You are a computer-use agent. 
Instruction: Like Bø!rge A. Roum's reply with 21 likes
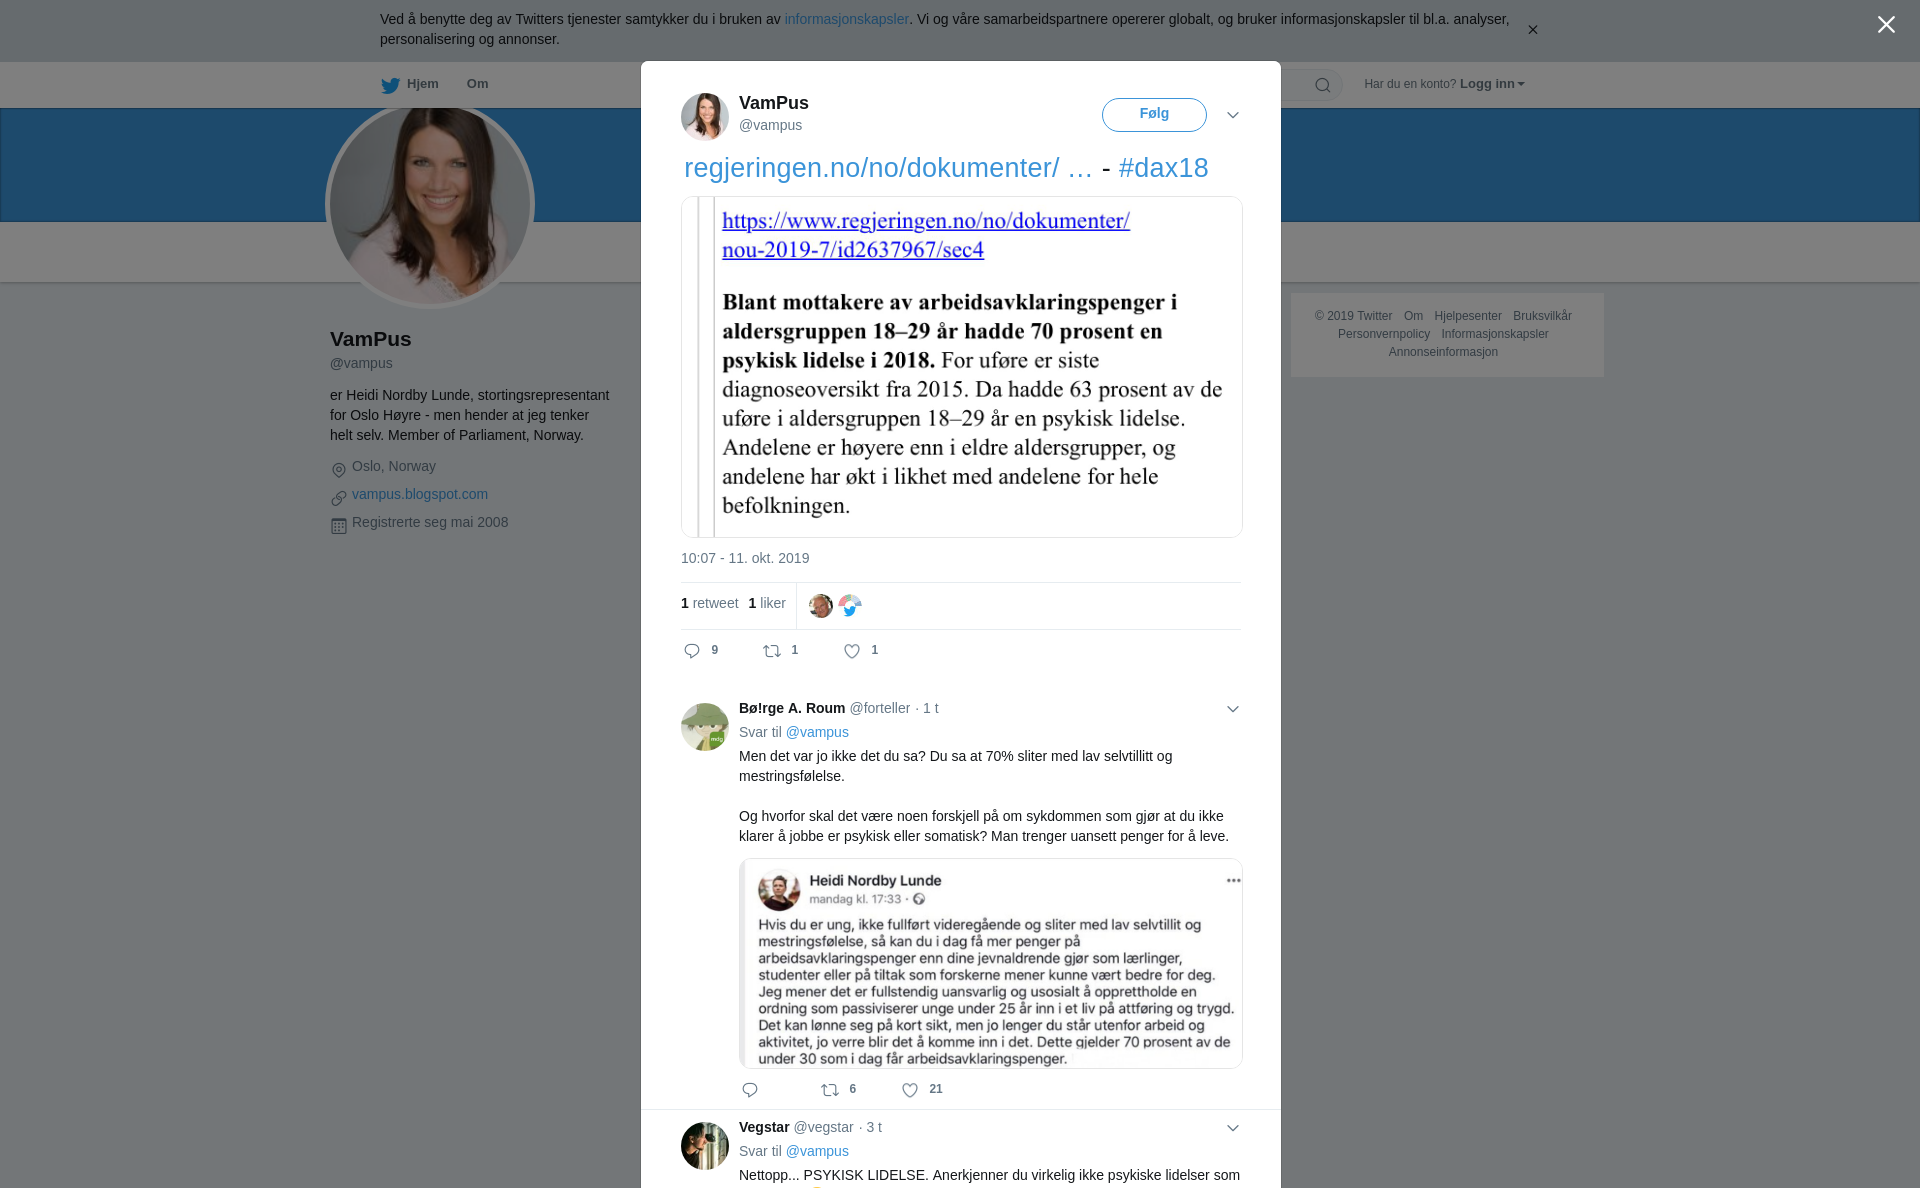(910, 1090)
